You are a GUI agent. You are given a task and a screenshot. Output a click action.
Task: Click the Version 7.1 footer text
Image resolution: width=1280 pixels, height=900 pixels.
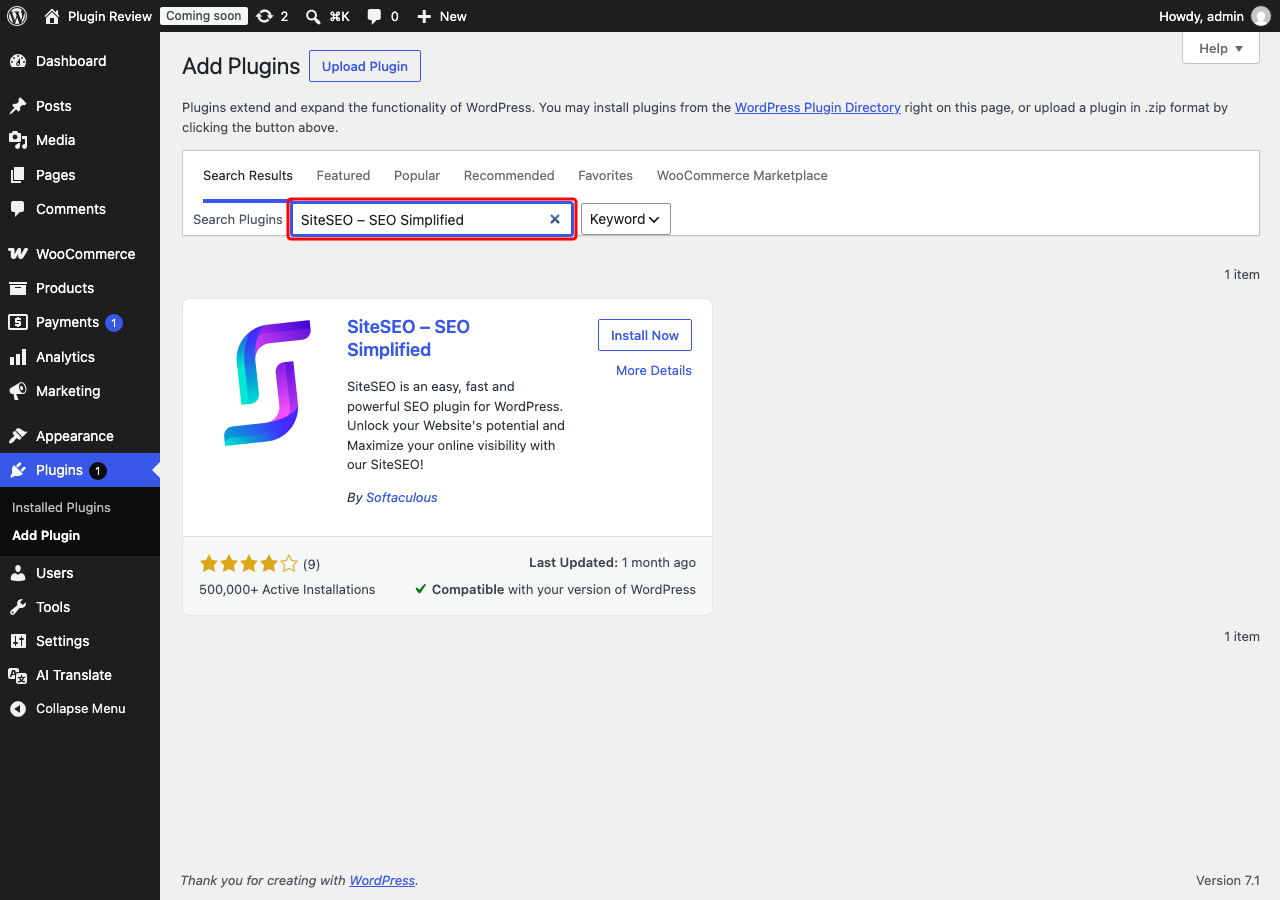(1228, 880)
